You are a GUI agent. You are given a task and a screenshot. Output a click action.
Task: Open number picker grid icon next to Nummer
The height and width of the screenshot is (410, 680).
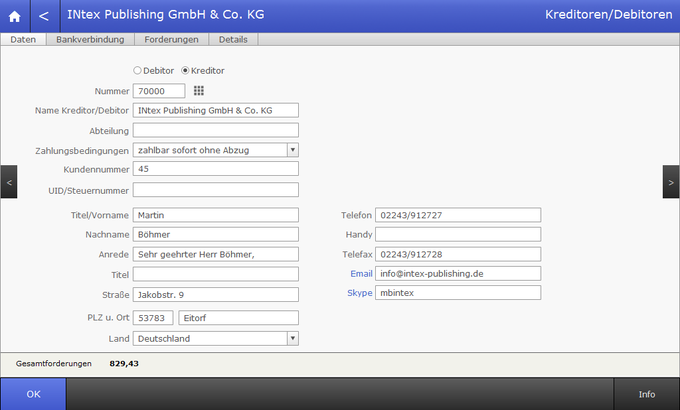pos(199,91)
